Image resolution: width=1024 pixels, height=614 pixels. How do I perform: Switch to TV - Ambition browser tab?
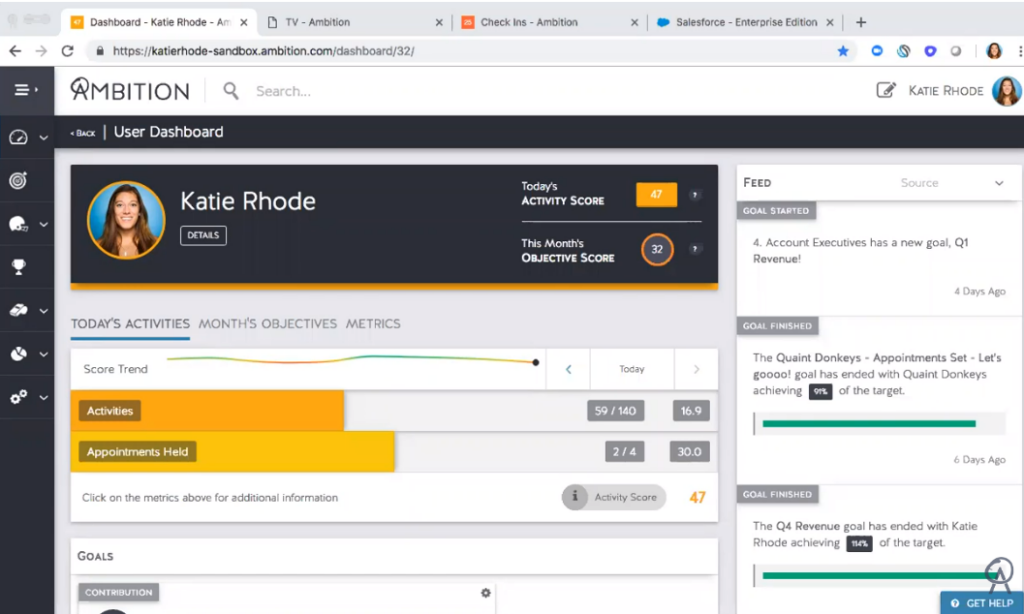pos(353,22)
